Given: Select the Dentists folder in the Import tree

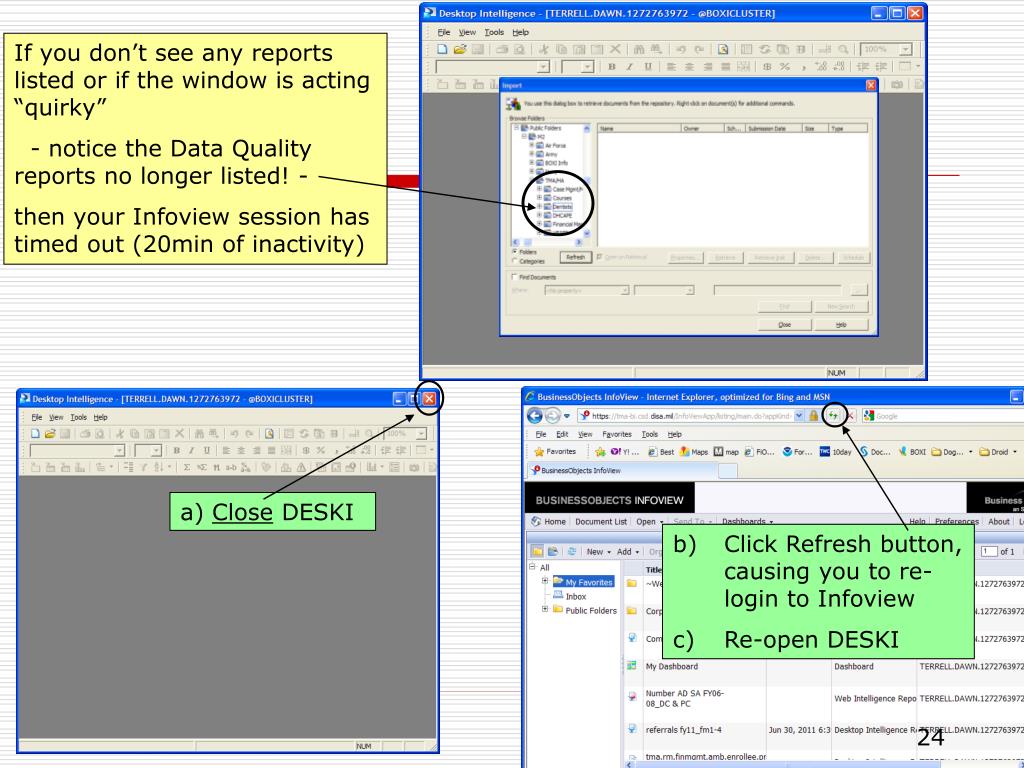Looking at the screenshot, I should (x=562, y=206).
